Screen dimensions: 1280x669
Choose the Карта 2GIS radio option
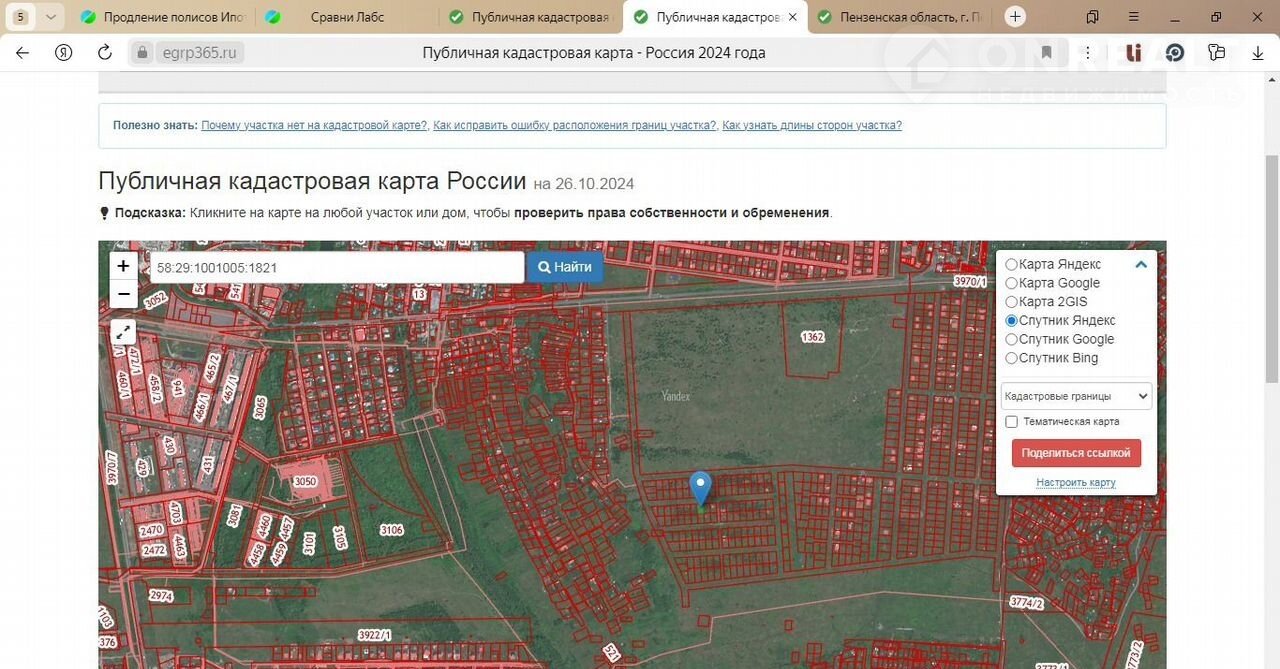(1012, 302)
